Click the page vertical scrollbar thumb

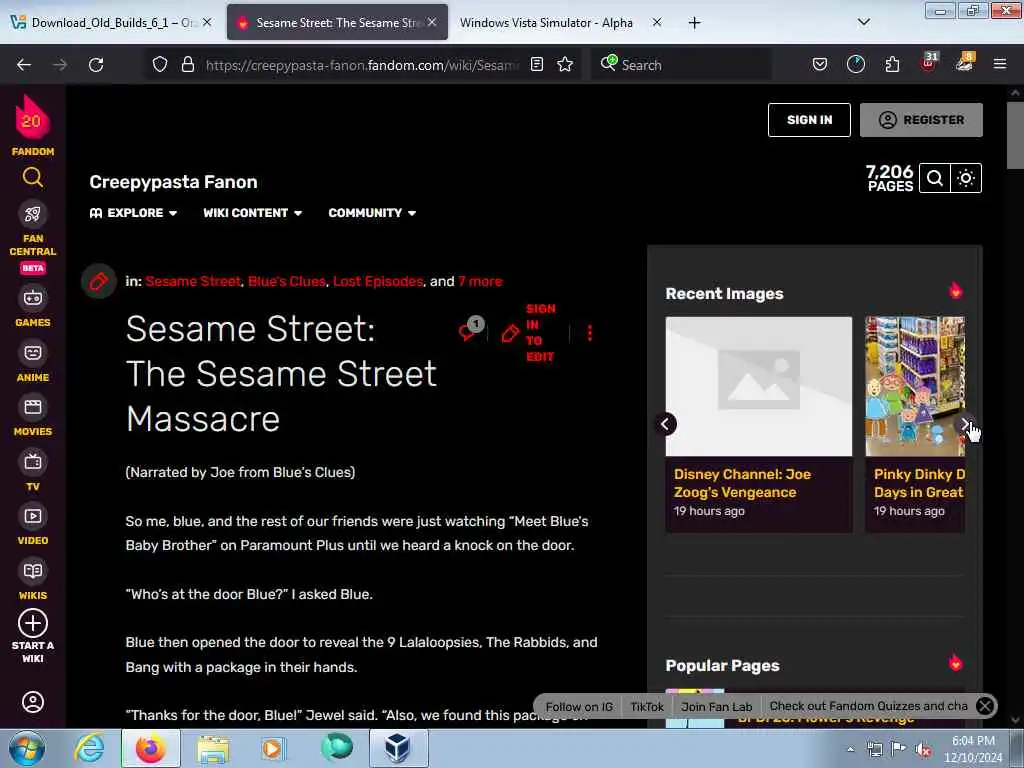pyautogui.click(x=1015, y=135)
